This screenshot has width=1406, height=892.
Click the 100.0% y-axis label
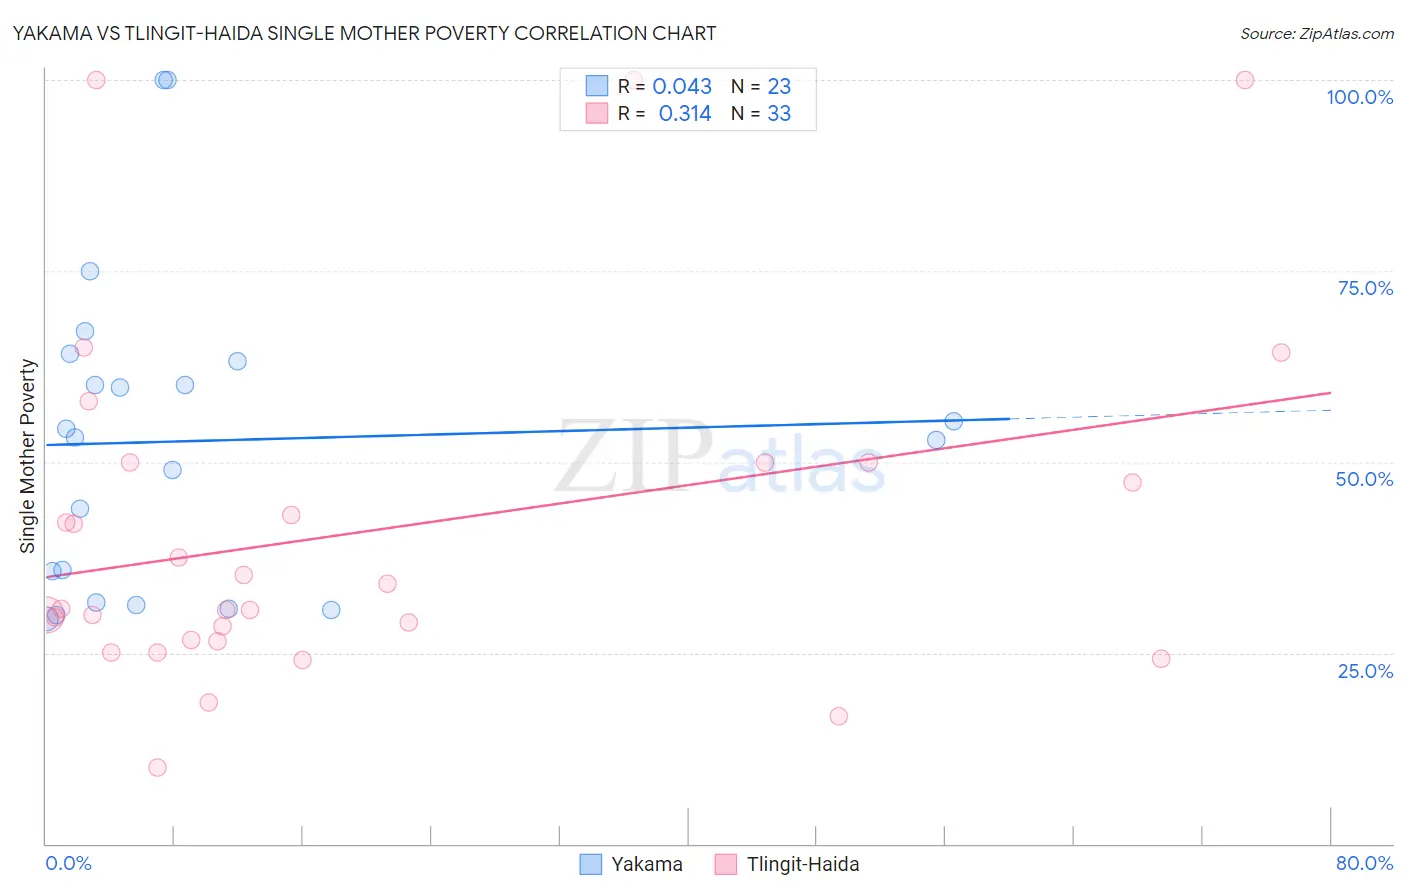click(x=1360, y=97)
